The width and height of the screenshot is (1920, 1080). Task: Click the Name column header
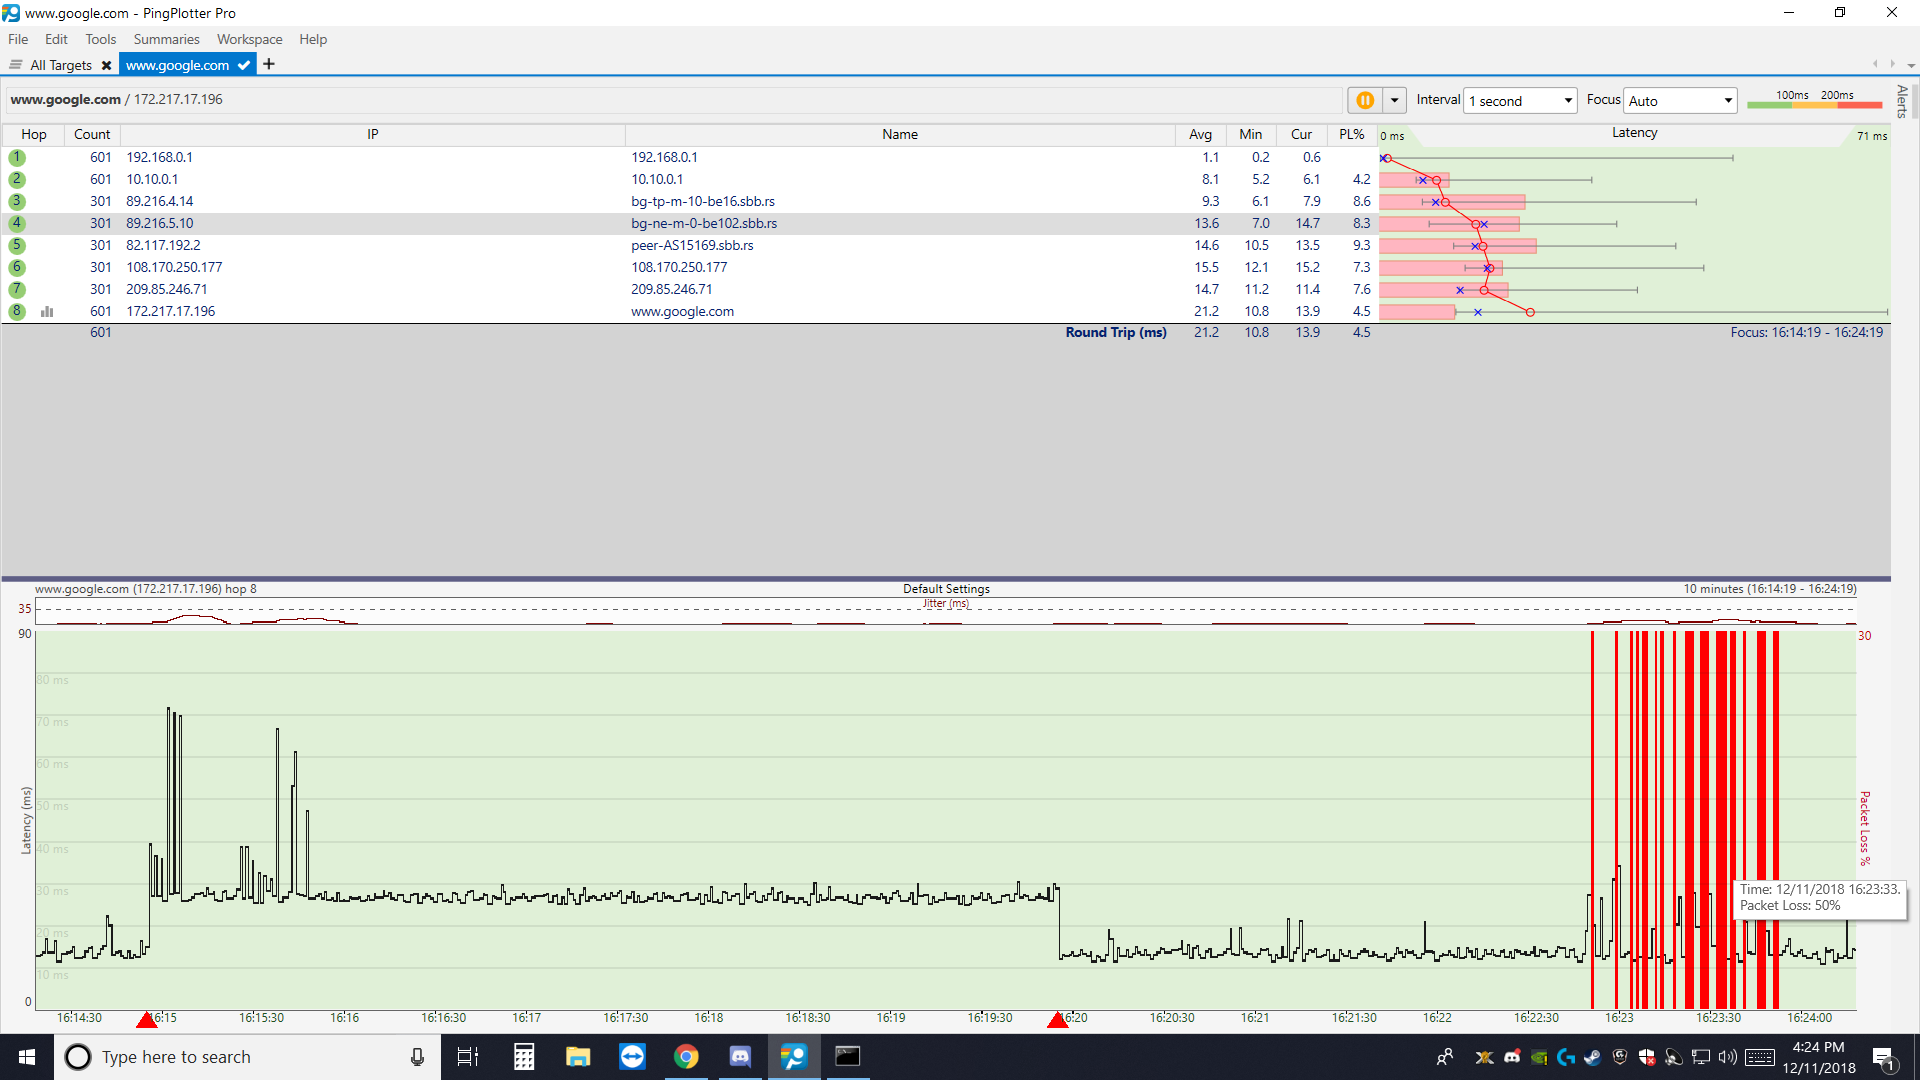point(900,134)
